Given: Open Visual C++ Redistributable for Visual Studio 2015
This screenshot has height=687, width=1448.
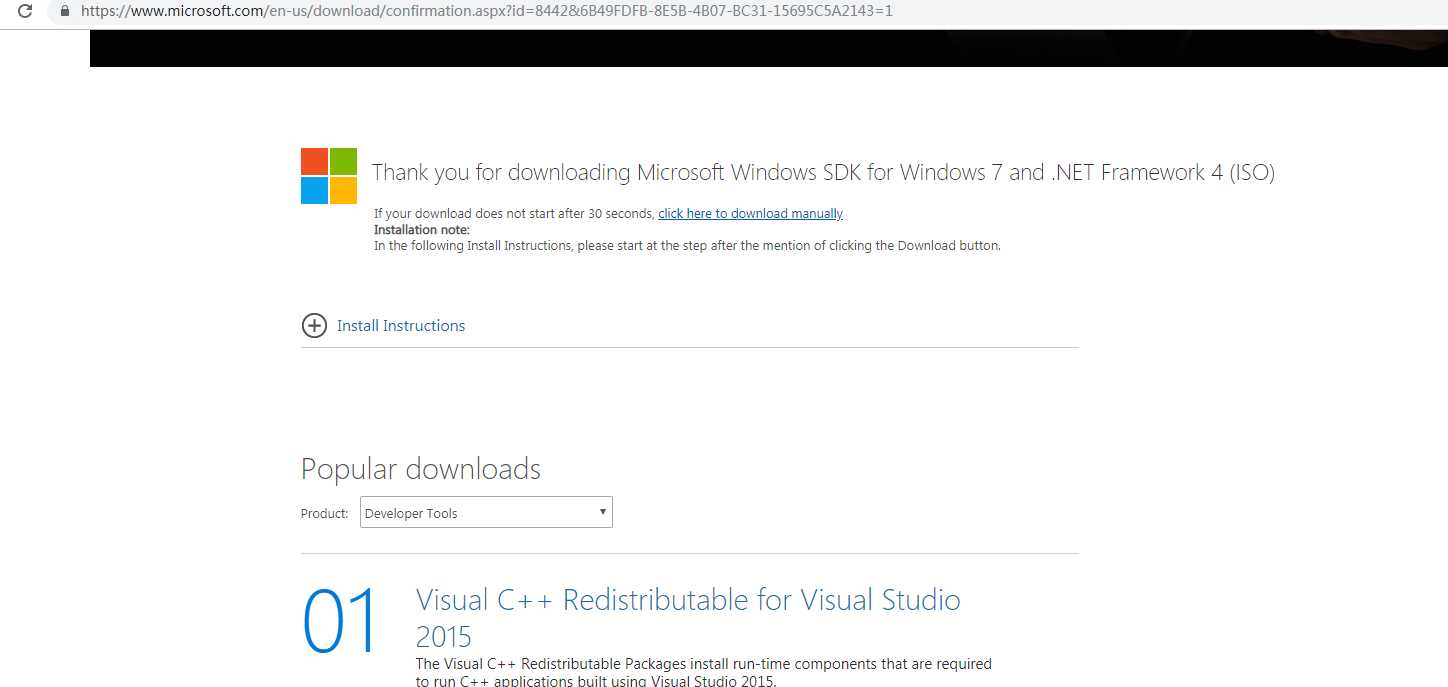Looking at the screenshot, I should [688, 618].
